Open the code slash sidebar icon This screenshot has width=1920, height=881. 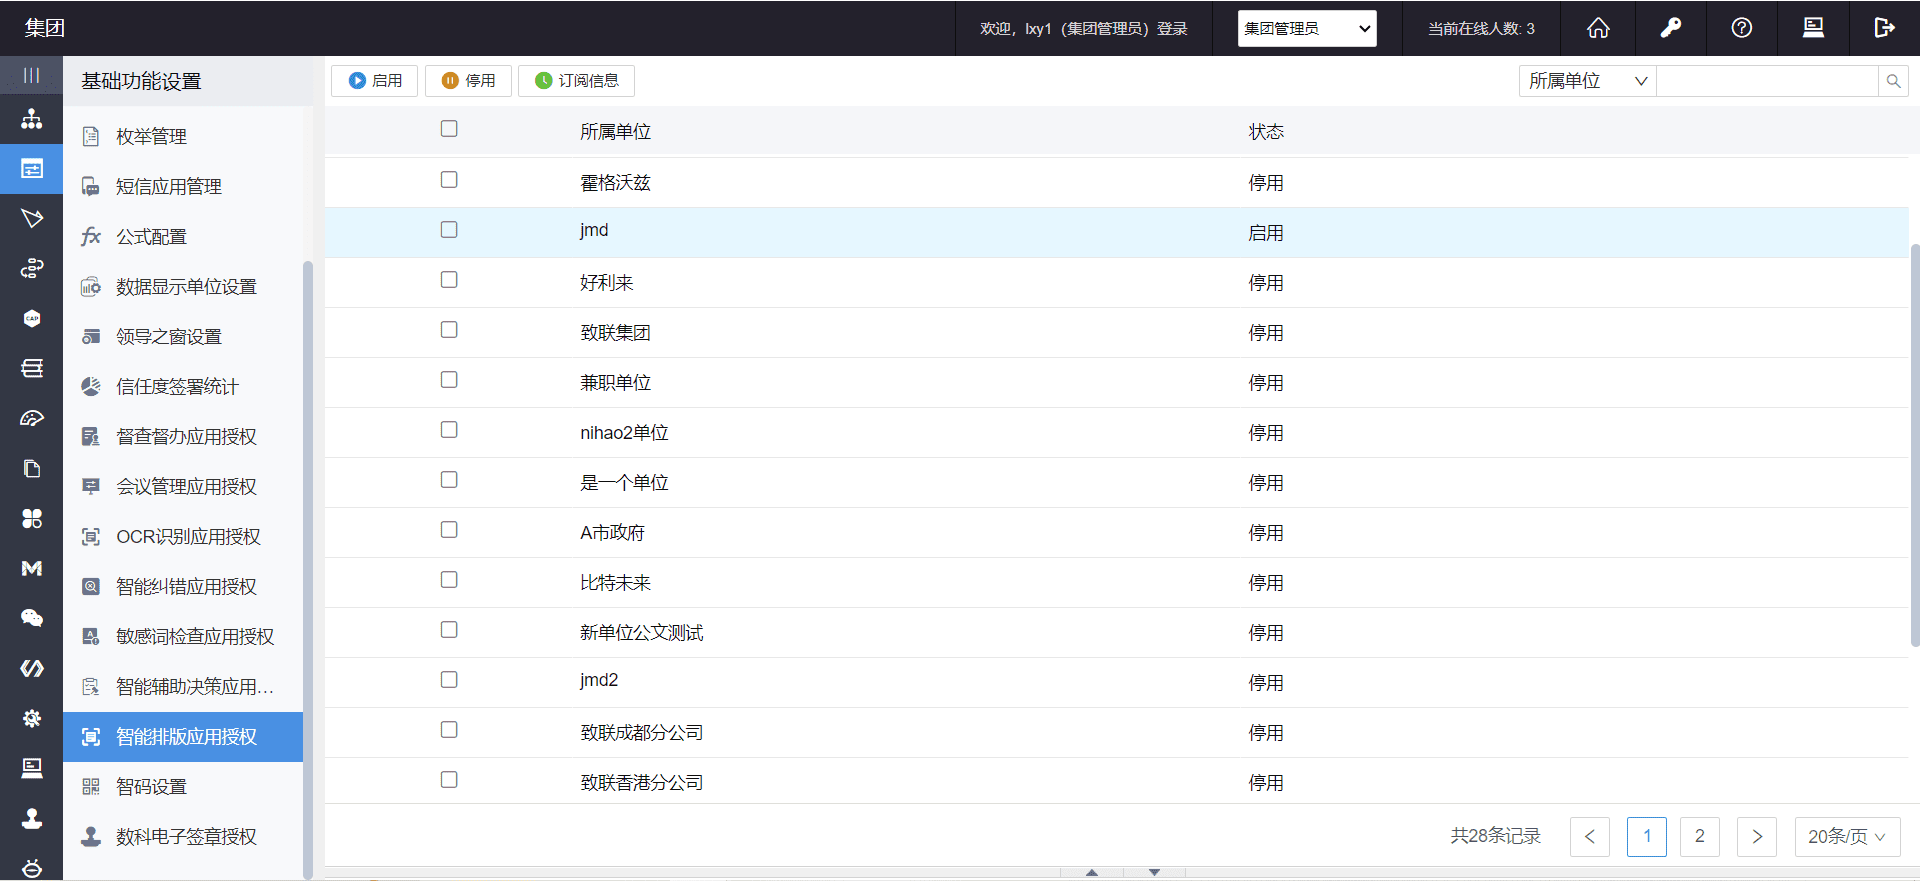[x=32, y=668]
